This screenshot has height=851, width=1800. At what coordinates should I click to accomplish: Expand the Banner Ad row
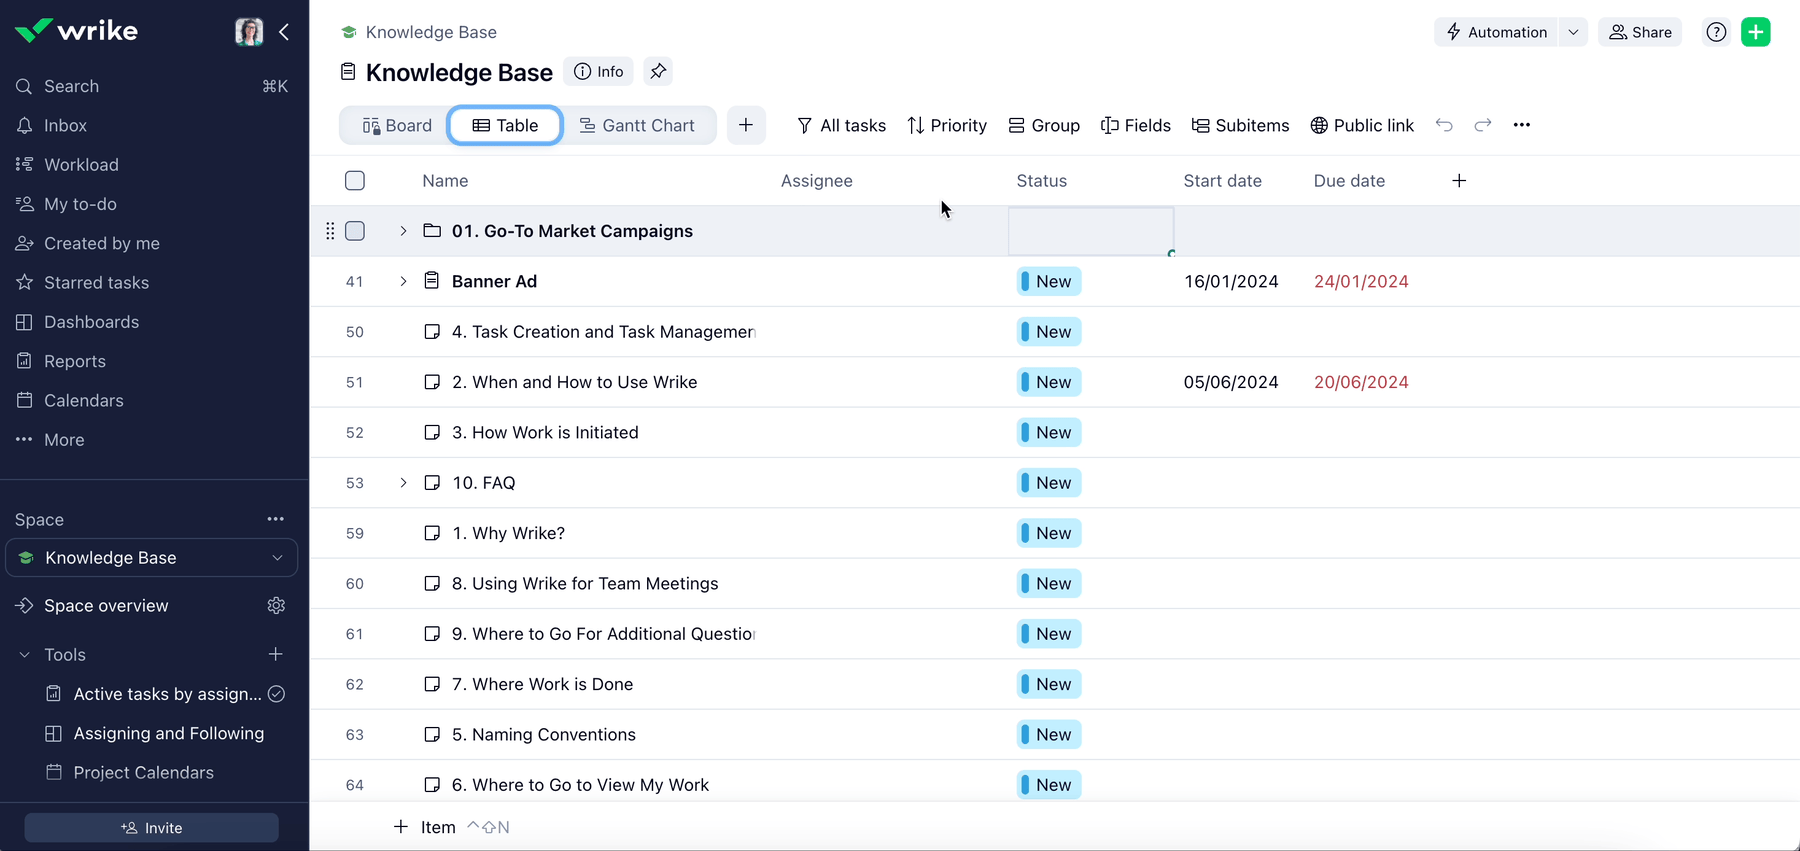[x=403, y=282]
